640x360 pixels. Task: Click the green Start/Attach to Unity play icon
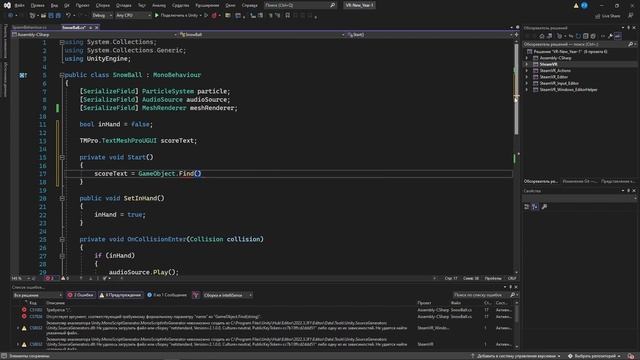[x=157, y=16]
